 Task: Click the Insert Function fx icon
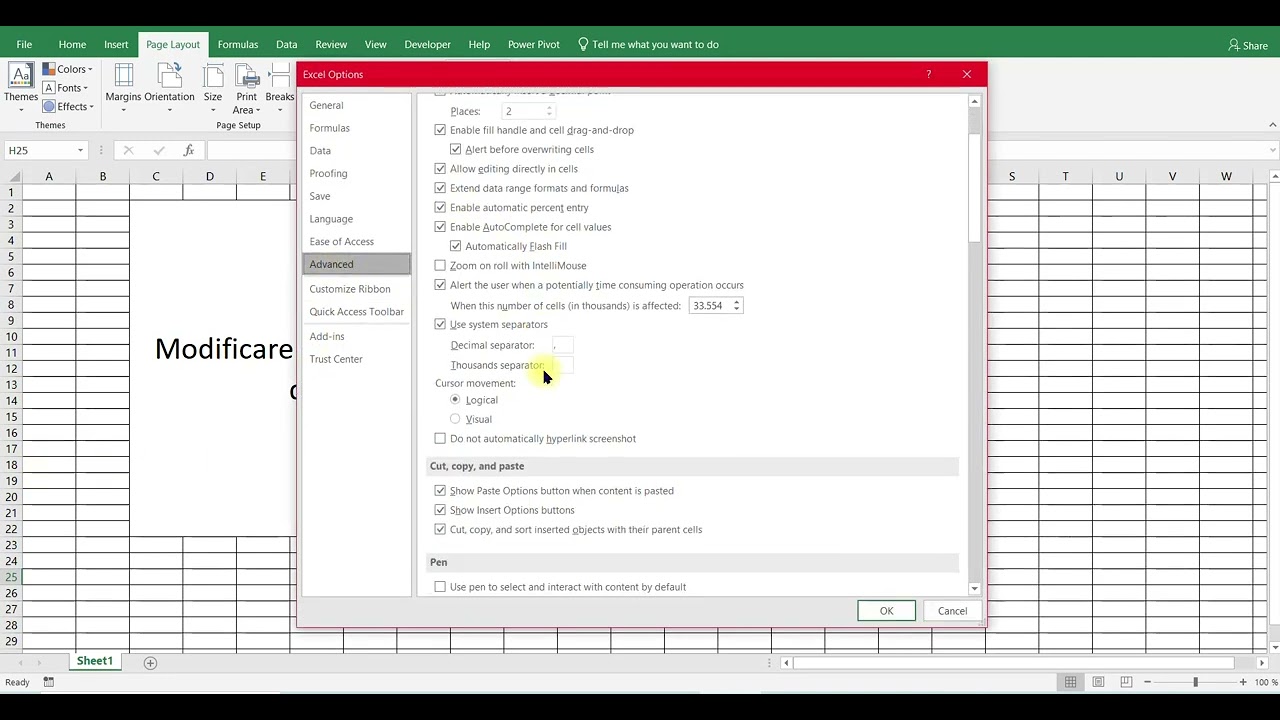tap(188, 150)
